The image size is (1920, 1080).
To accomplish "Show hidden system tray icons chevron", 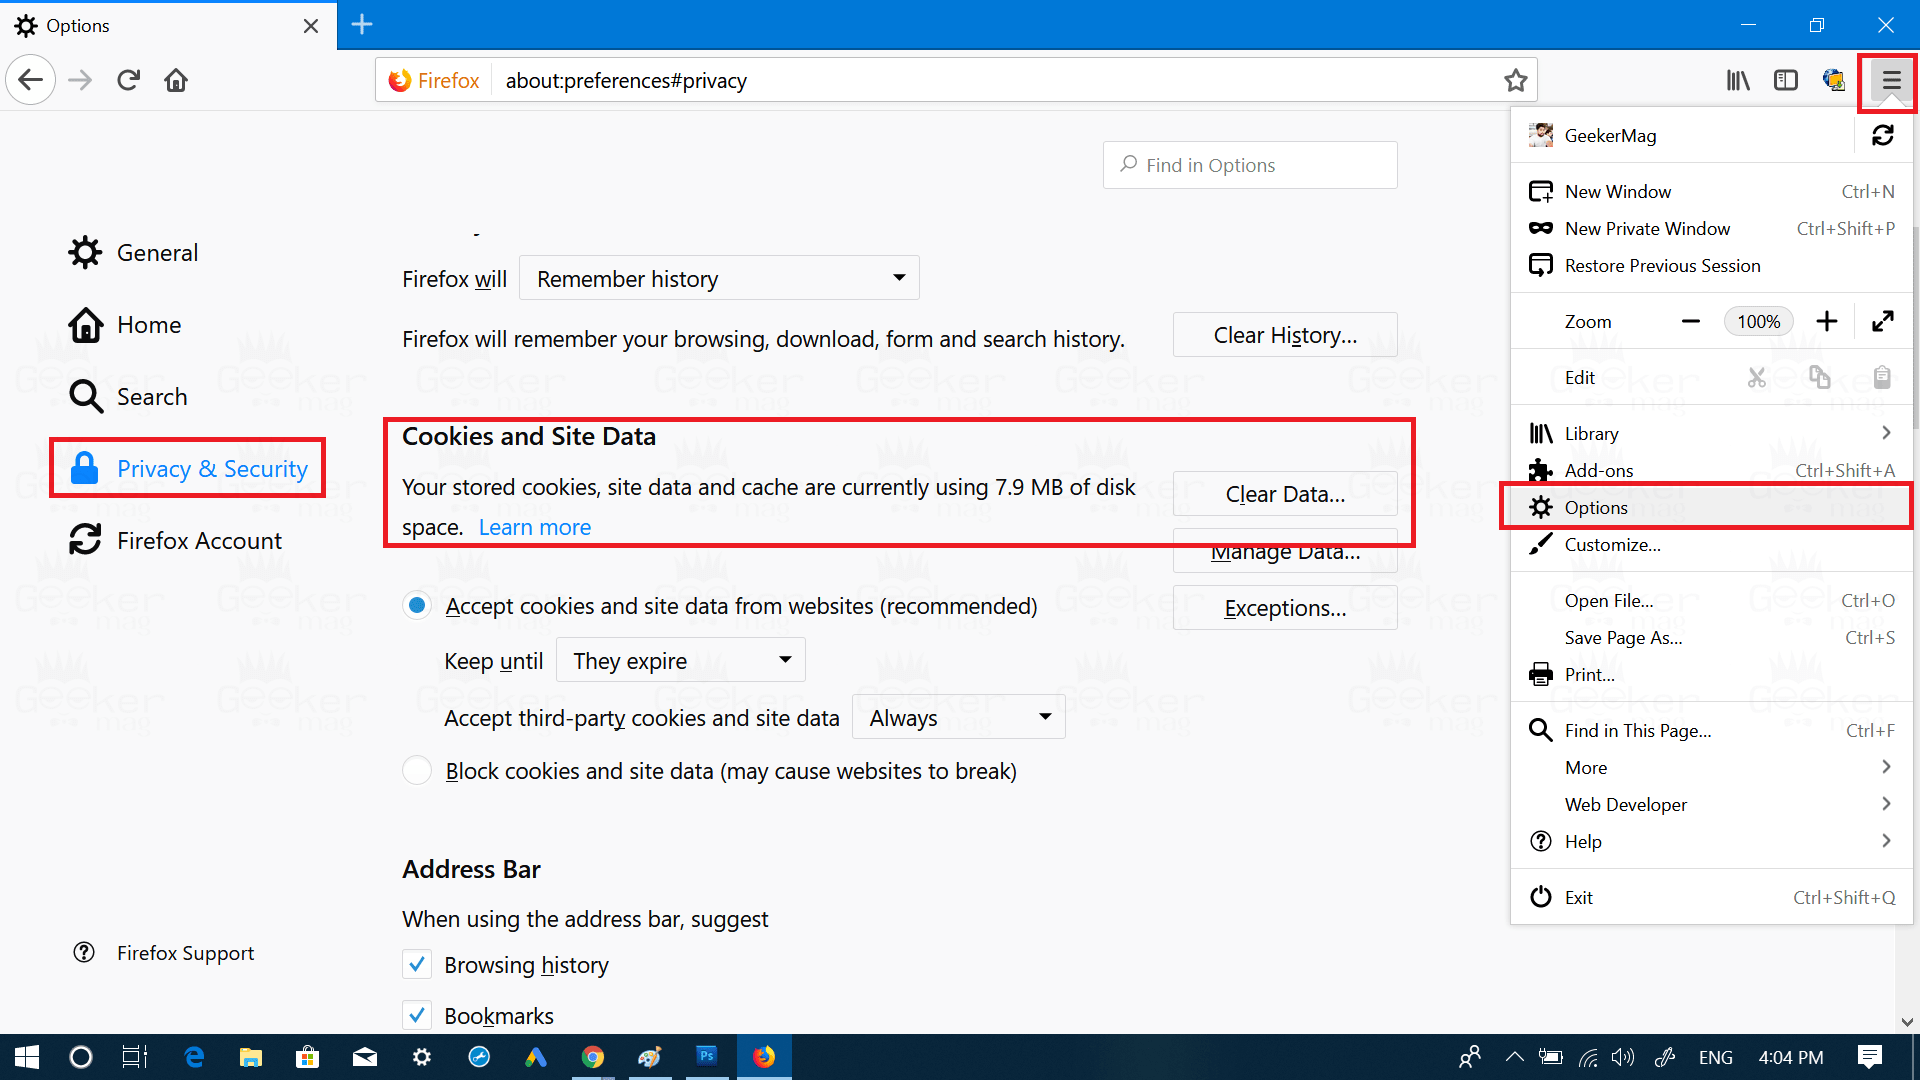I will 1514,1057.
